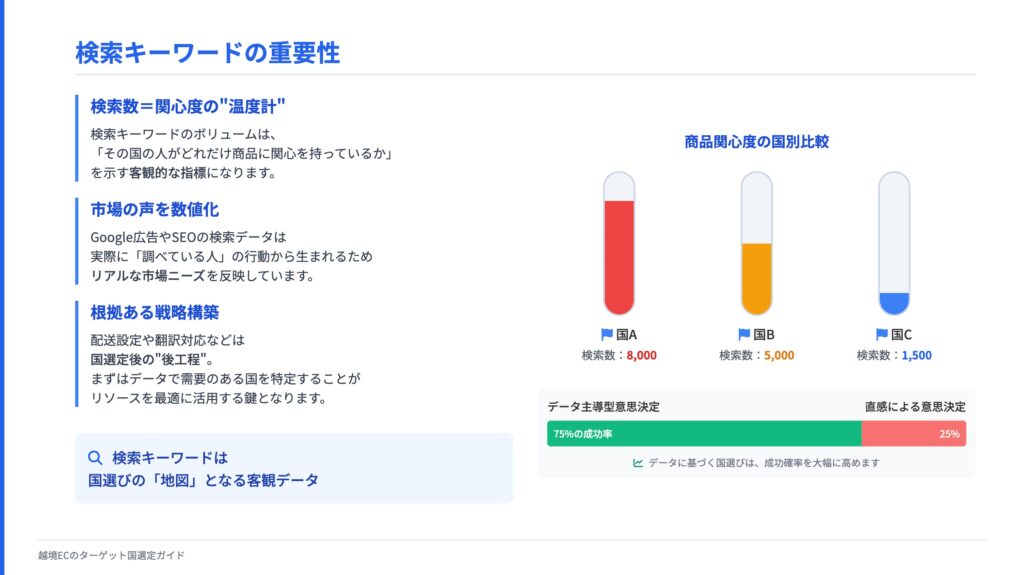Viewport: 1024px width, 575px height.
Task: Click the 8,000 search count value
Action: click(642, 355)
